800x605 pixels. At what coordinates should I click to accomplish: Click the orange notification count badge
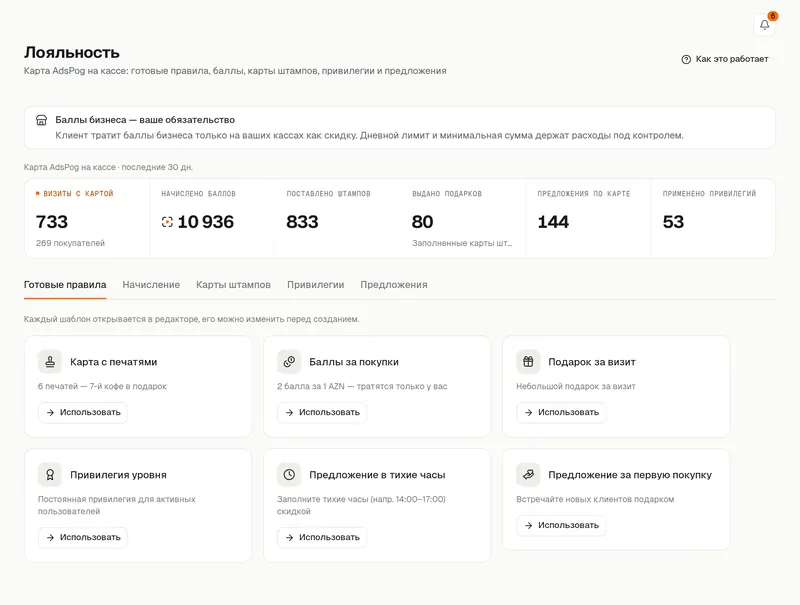click(772, 16)
